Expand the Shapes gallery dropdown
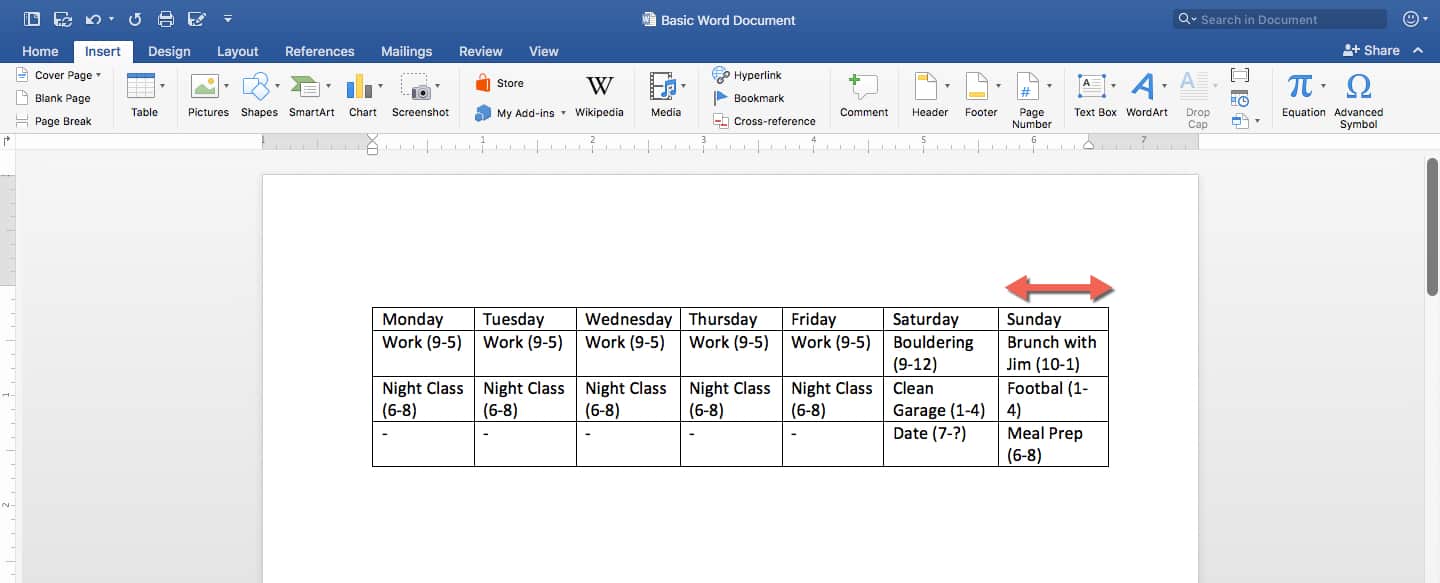 pos(278,87)
